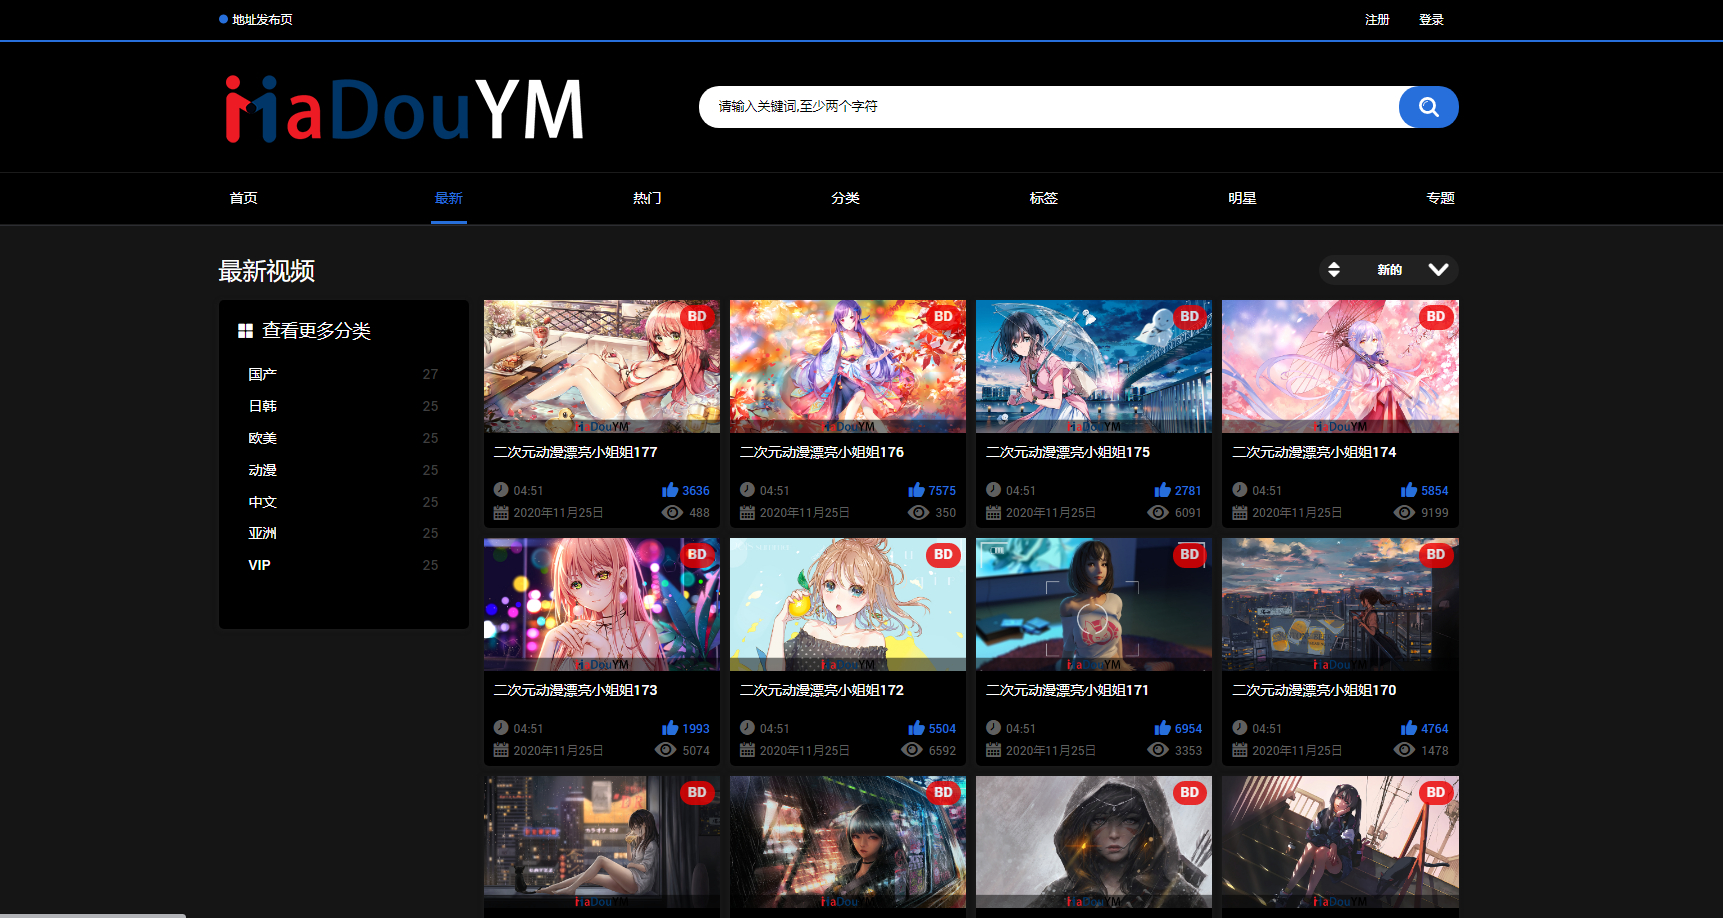Click the 注册 link
1723x918 pixels.
tap(1377, 18)
